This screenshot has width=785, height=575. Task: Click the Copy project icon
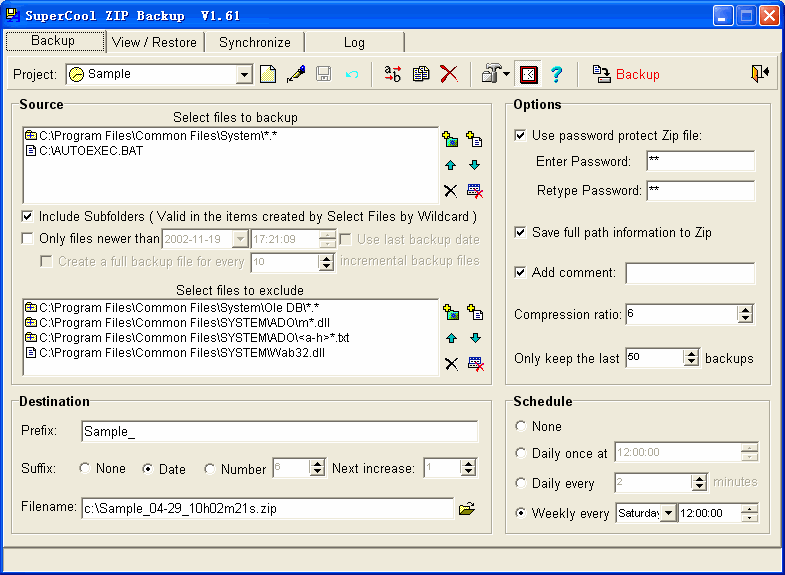click(421, 74)
